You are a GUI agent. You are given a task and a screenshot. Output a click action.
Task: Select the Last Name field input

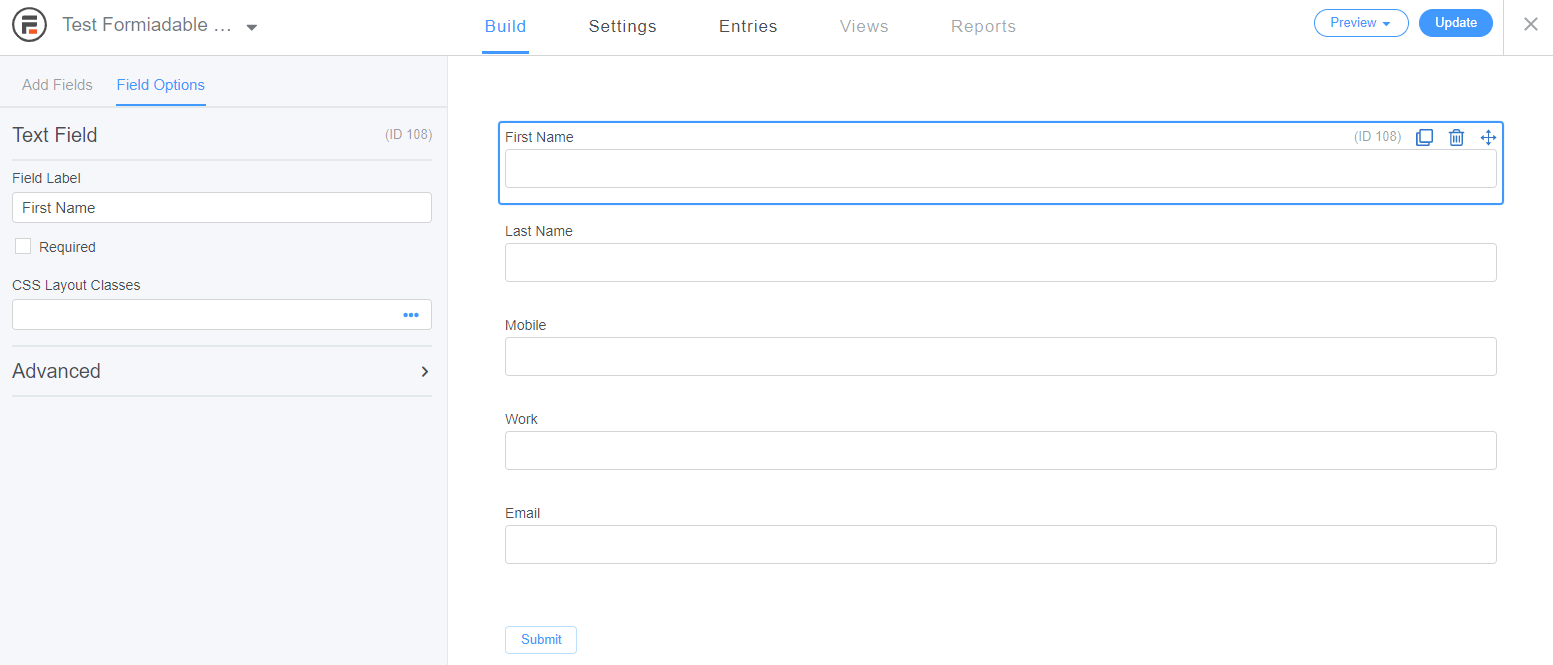coord(1000,262)
